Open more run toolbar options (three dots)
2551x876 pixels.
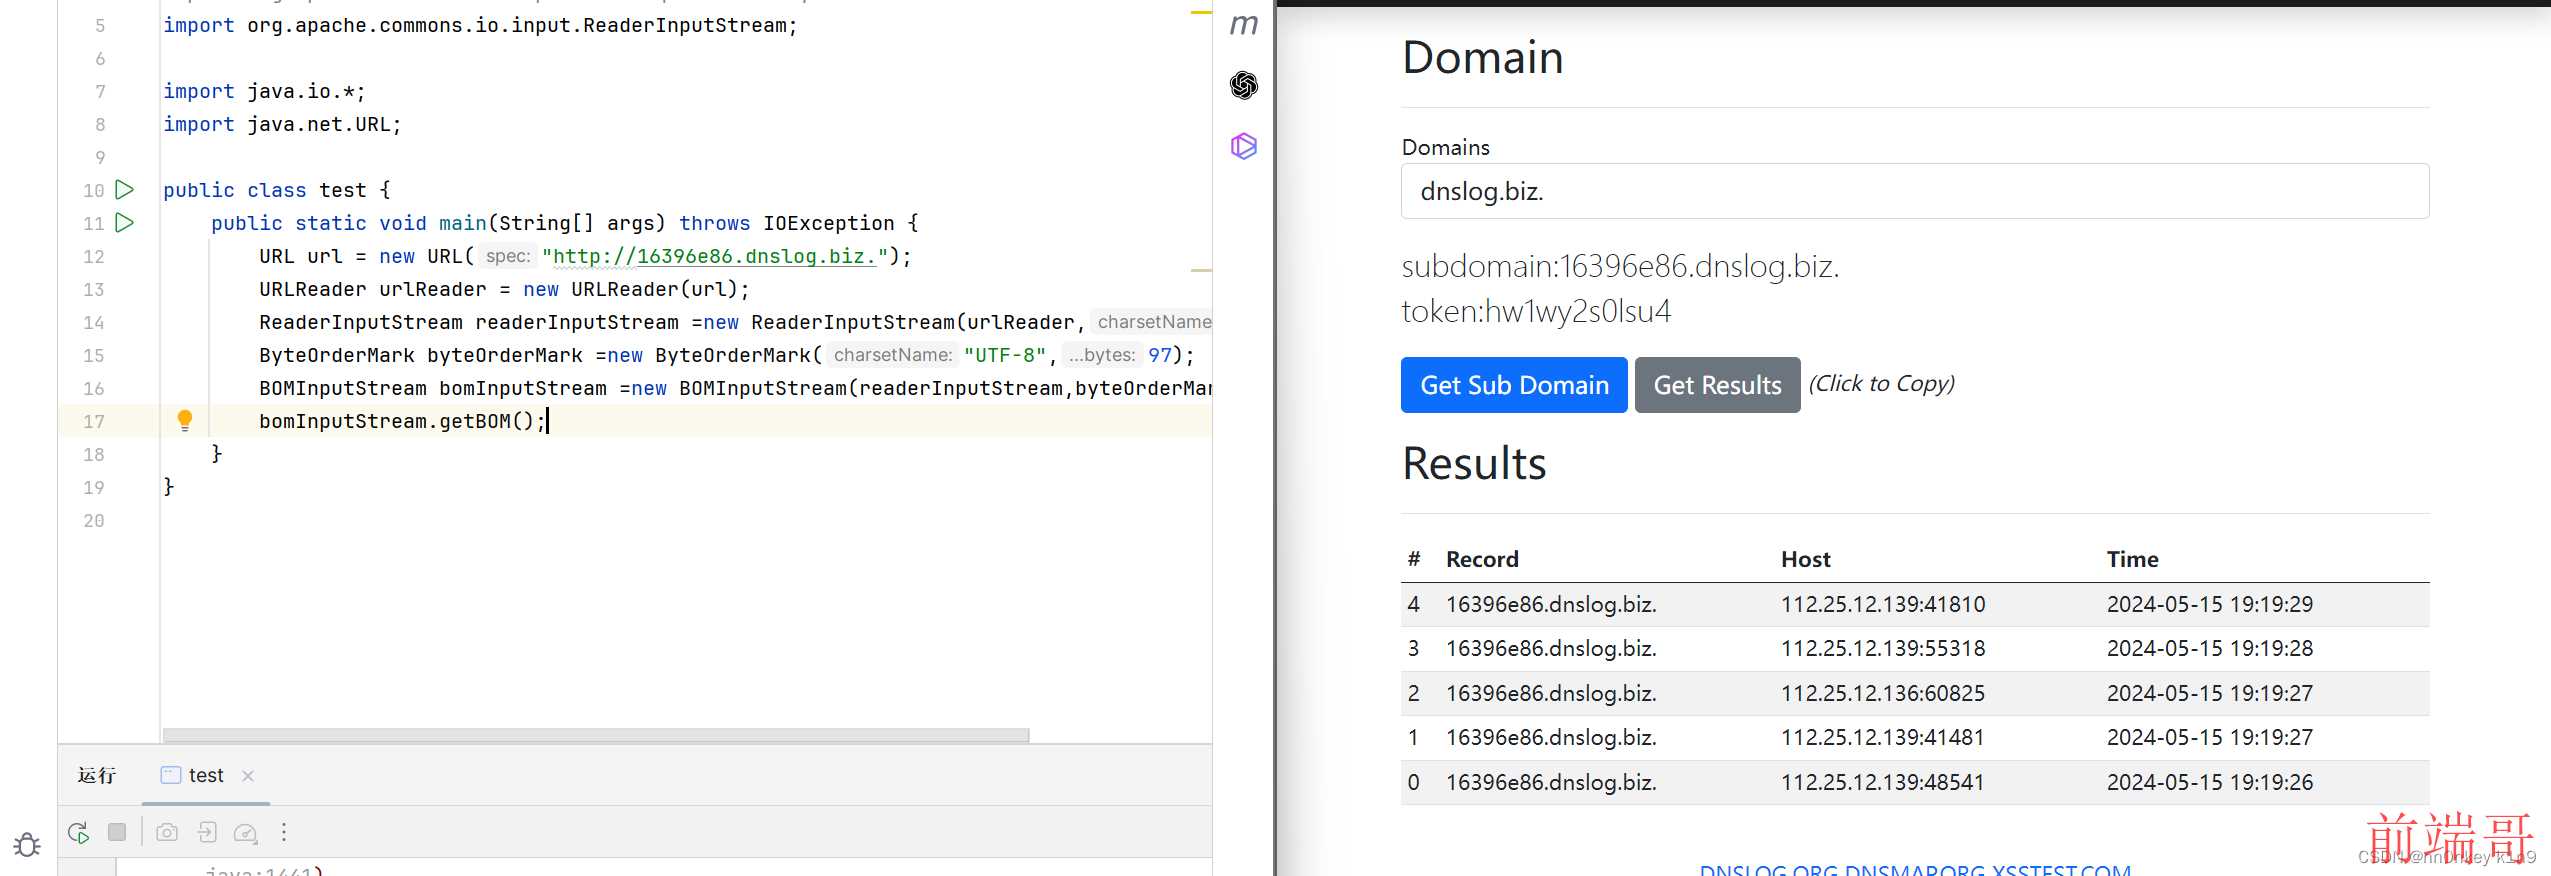[284, 832]
